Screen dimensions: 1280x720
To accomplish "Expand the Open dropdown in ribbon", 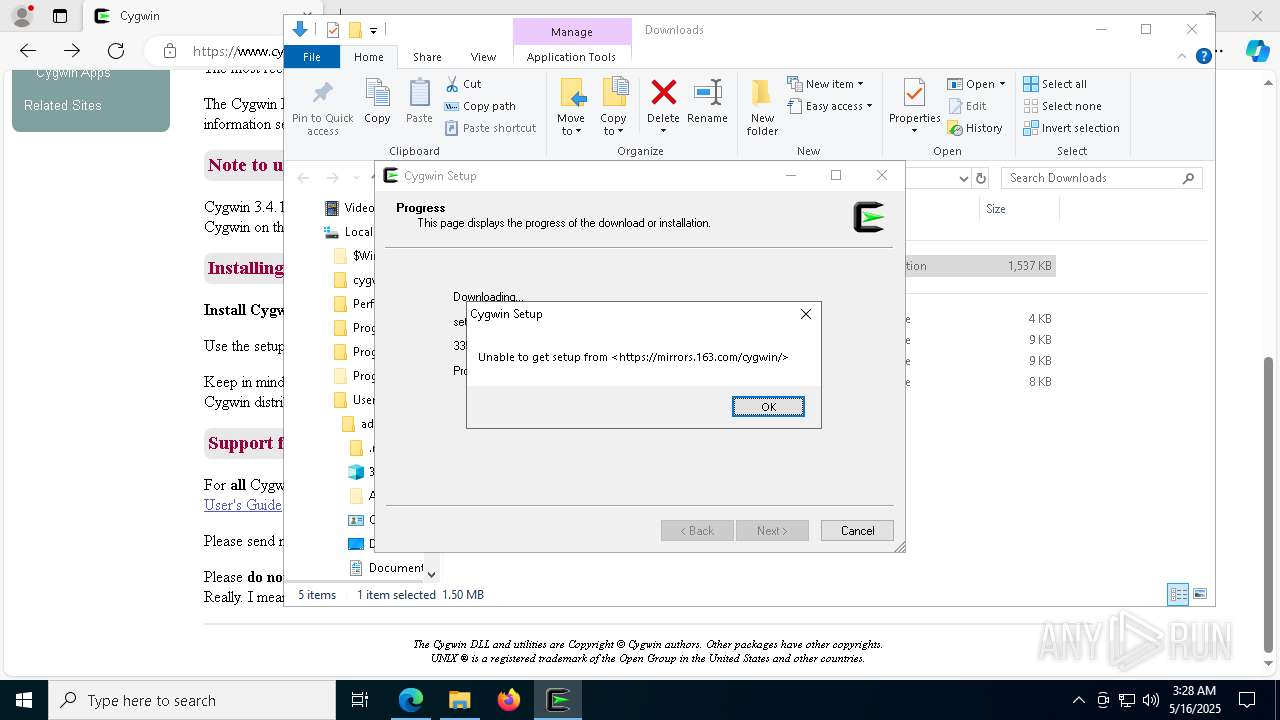I will coord(976,84).
